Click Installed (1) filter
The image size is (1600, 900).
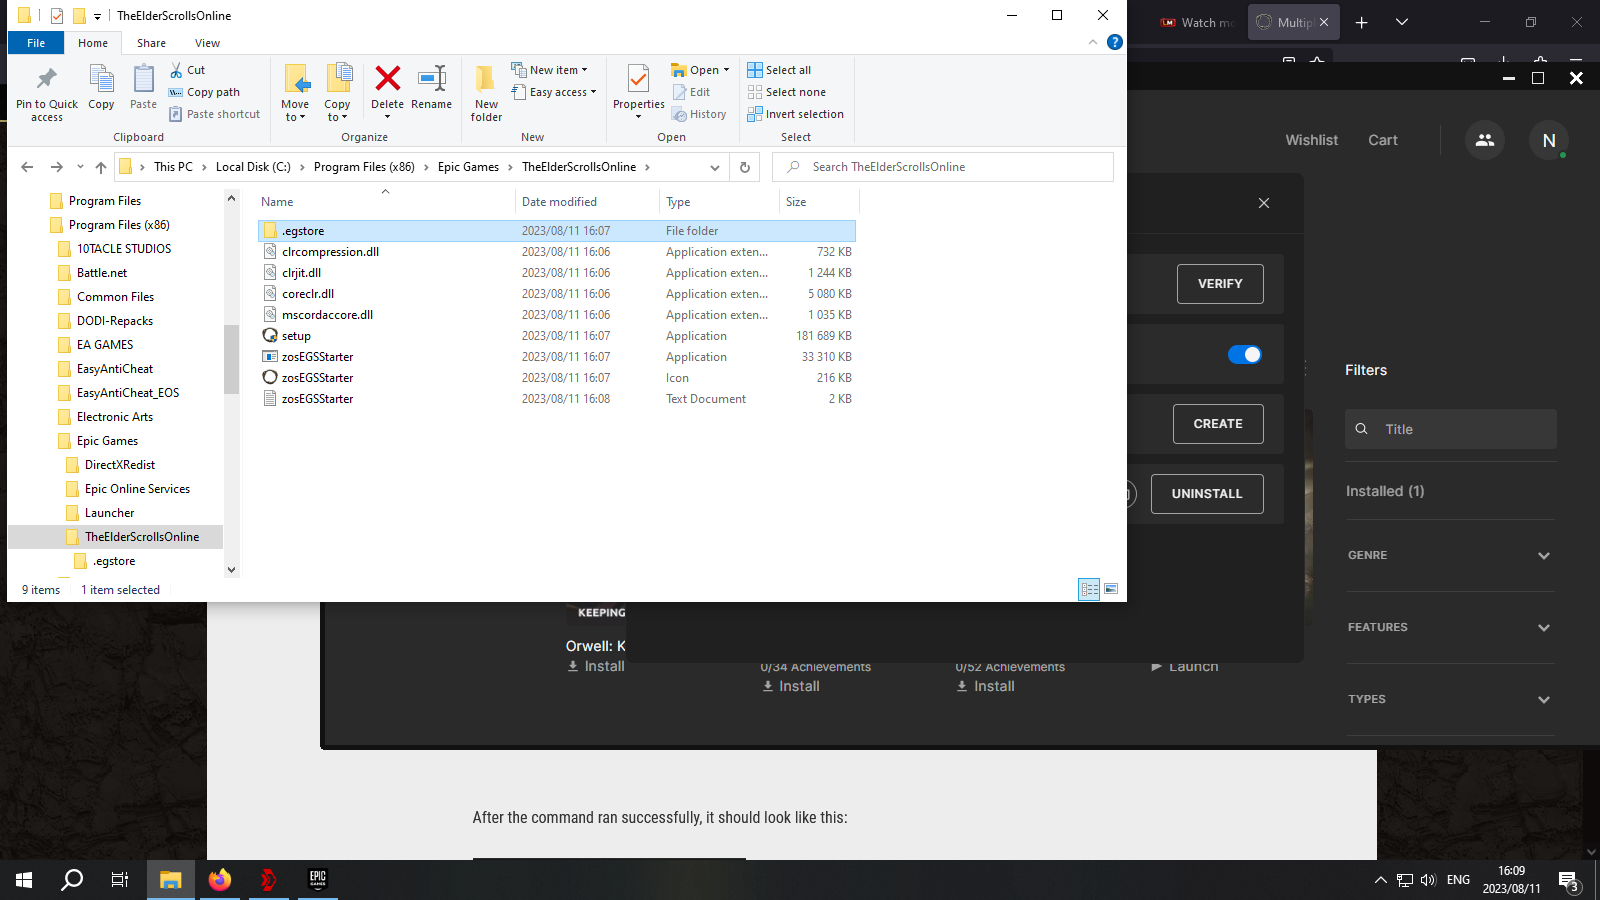coord(1385,491)
